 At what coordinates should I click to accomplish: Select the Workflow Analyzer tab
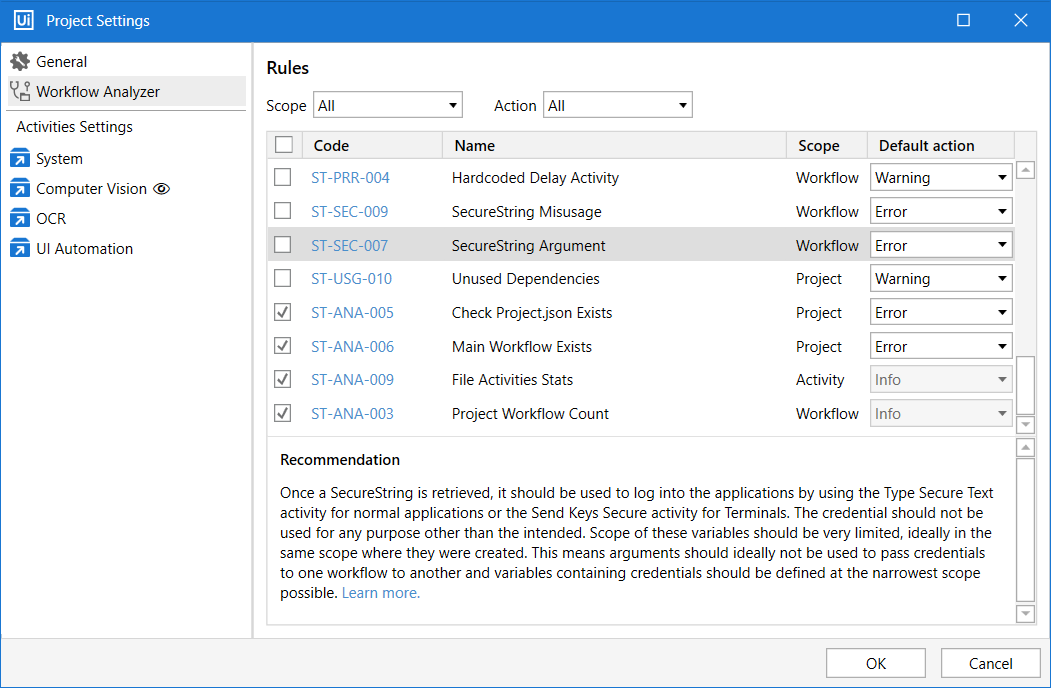pos(127,91)
